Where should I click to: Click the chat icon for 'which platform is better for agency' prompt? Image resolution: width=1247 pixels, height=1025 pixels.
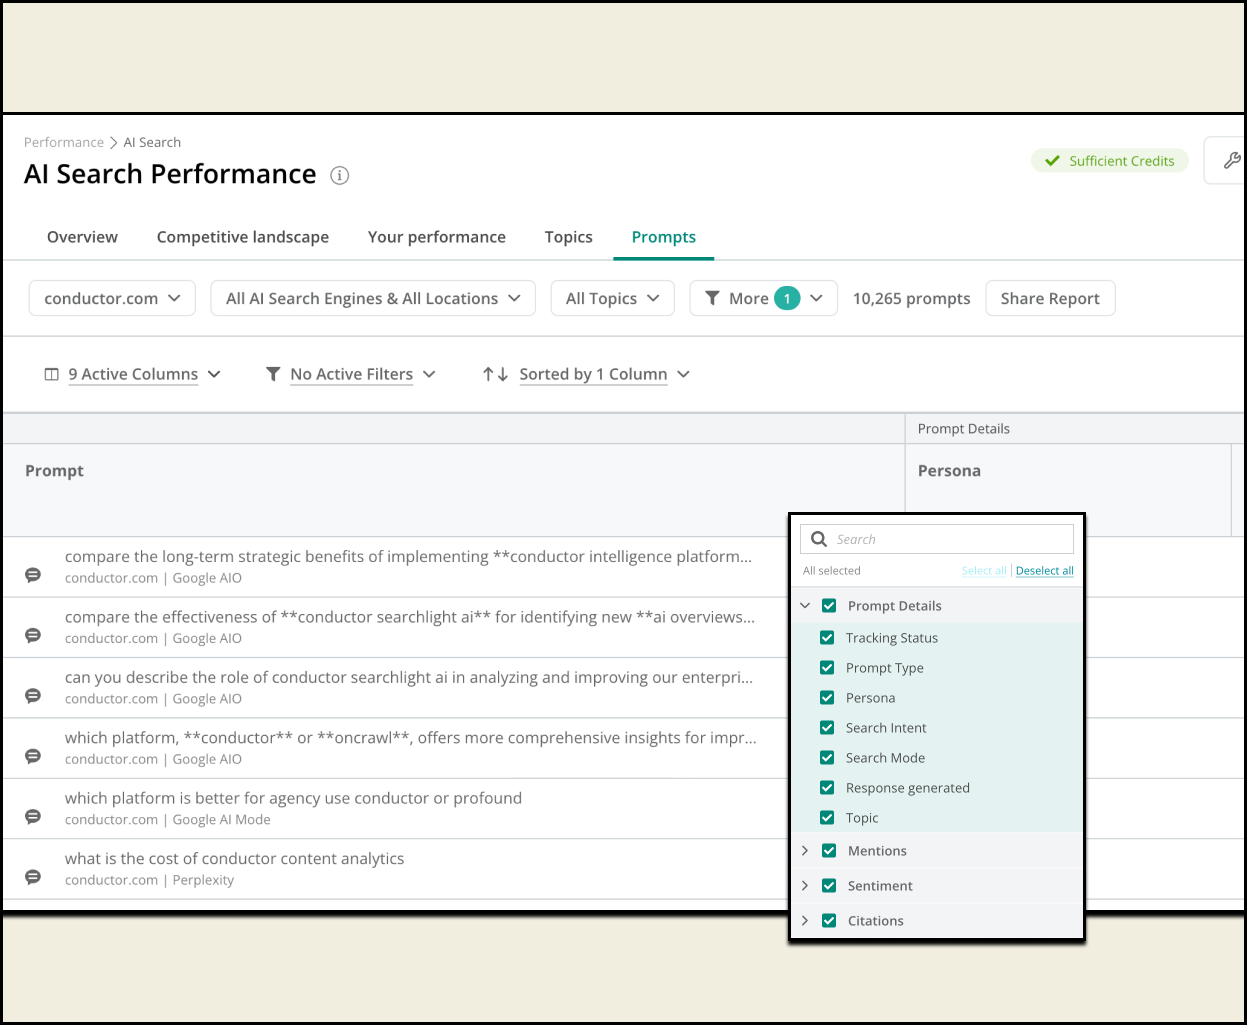coord(33,816)
